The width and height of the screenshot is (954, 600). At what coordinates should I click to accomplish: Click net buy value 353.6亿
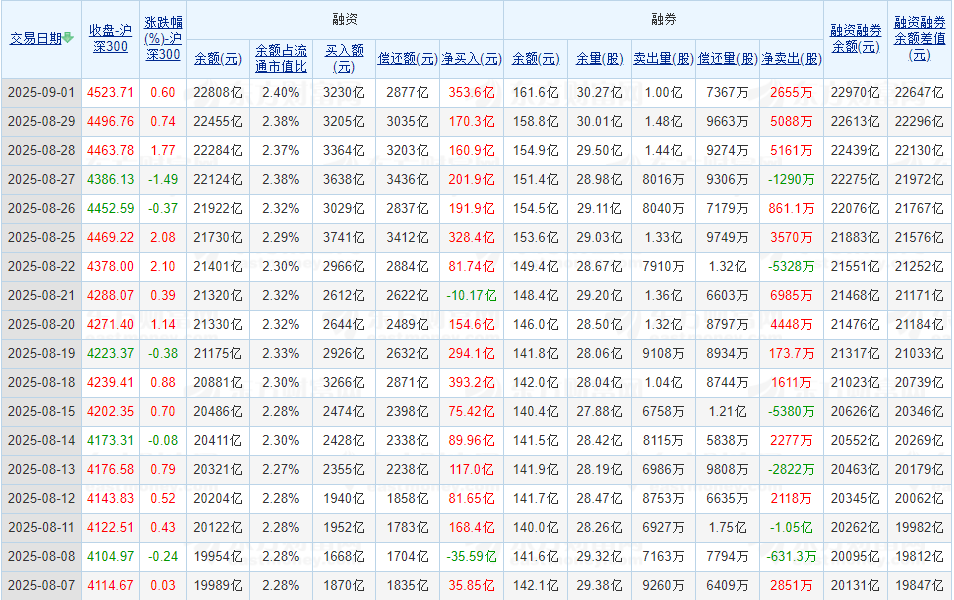[472, 92]
